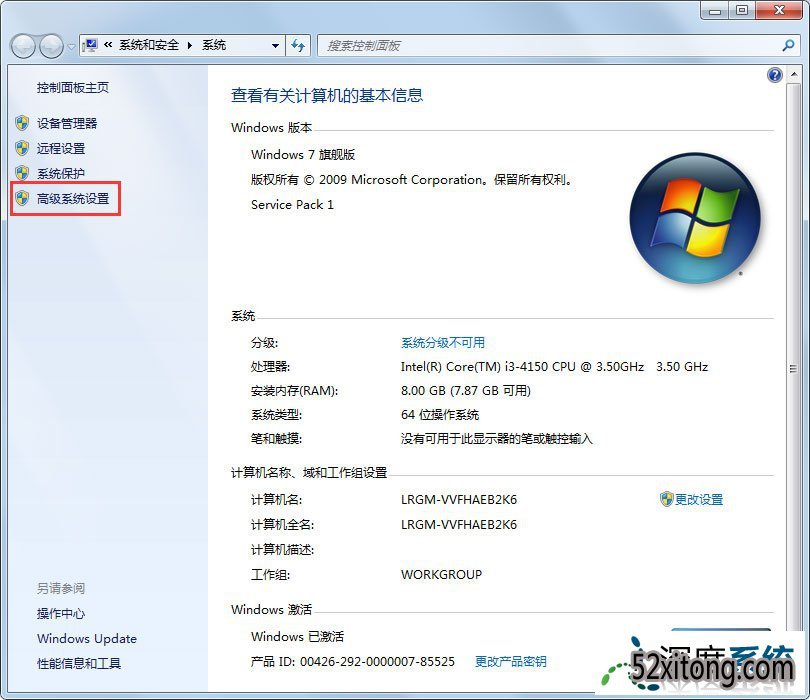Viewport: 810px width, 700px height.
Task: Open the recent pages dropdown next to Forward
Action: pyautogui.click(x=71, y=47)
